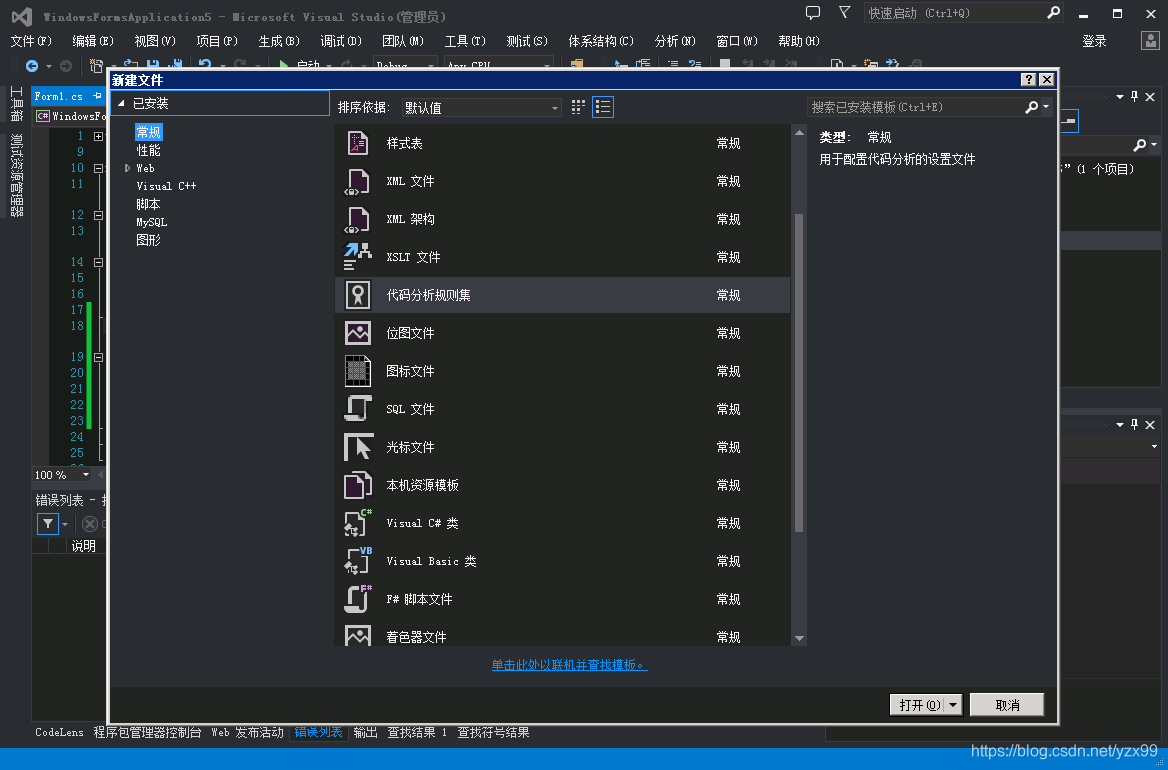Click the pin icon on Form1.cs tab
This screenshot has width=1168, height=770.
click(x=97, y=96)
